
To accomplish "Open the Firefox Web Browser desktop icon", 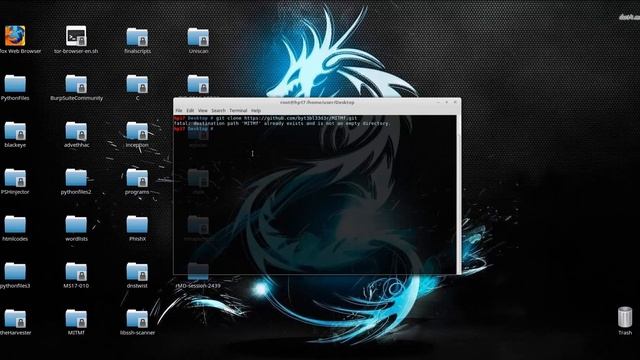I will point(15,36).
